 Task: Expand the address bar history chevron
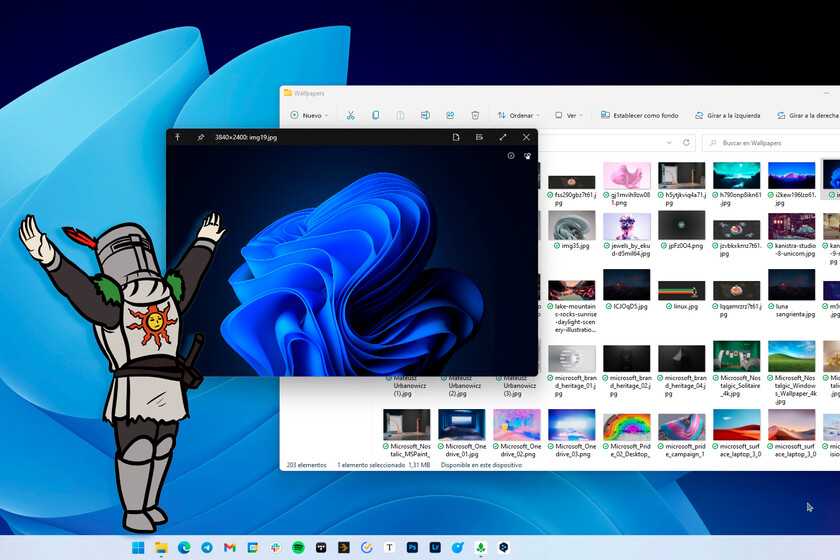pyautogui.click(x=669, y=143)
